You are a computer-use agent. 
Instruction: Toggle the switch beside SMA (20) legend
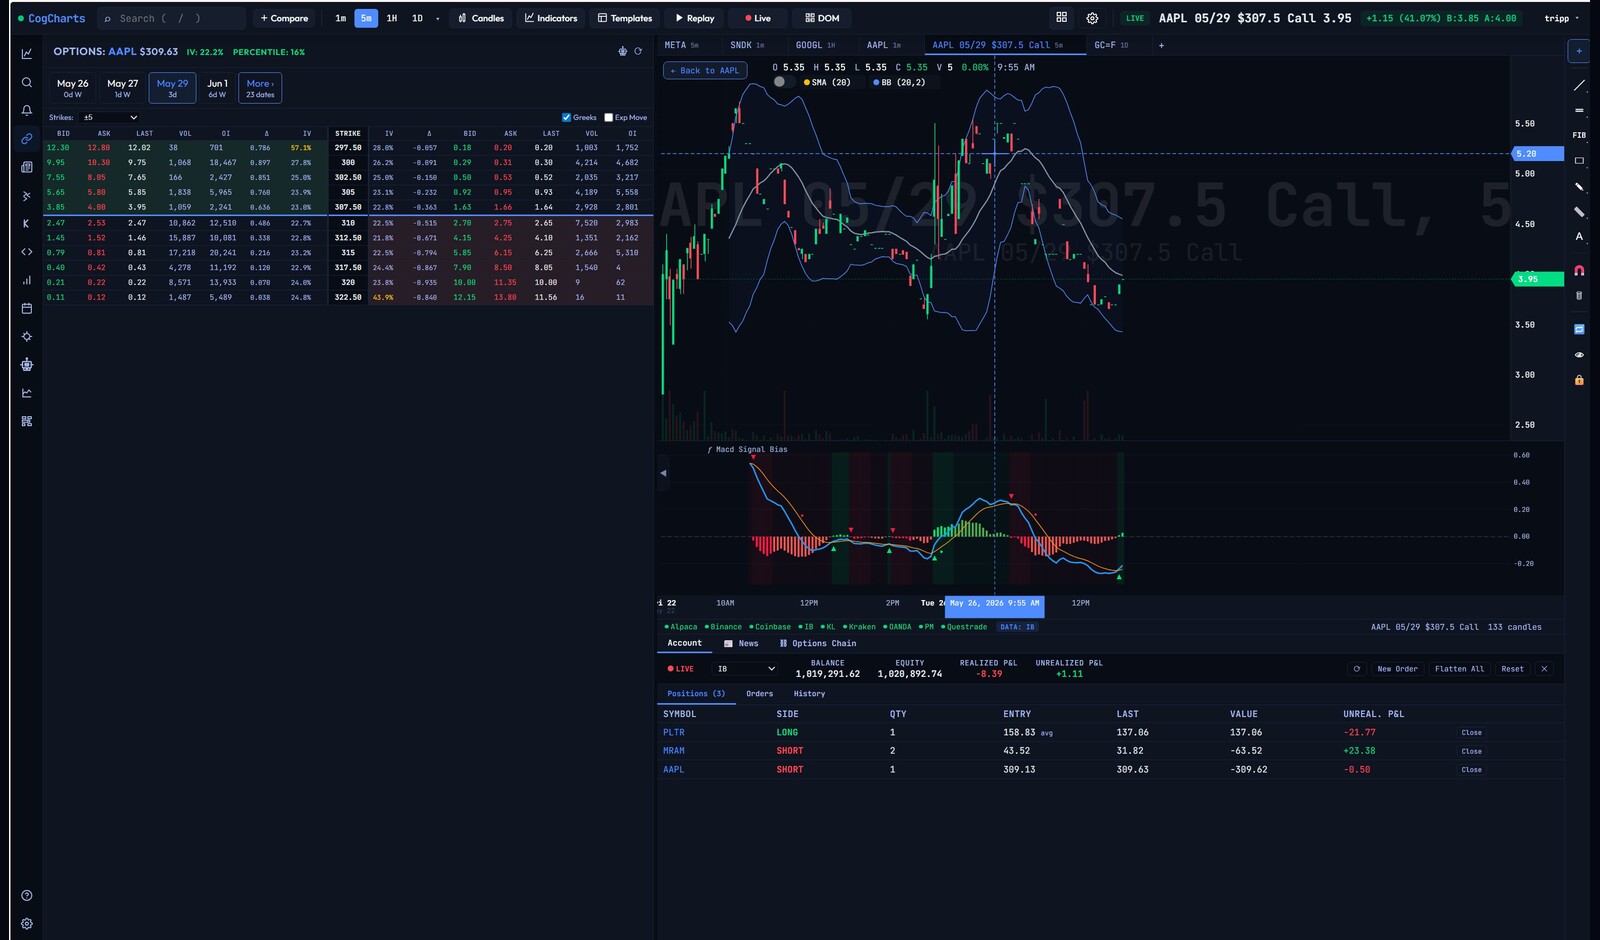[x=784, y=82]
